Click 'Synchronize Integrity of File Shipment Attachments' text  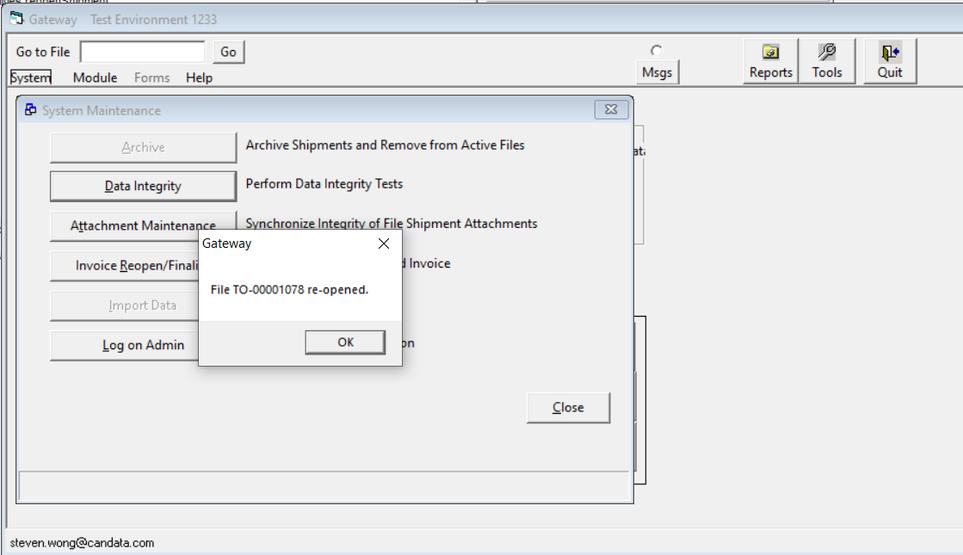[391, 223]
